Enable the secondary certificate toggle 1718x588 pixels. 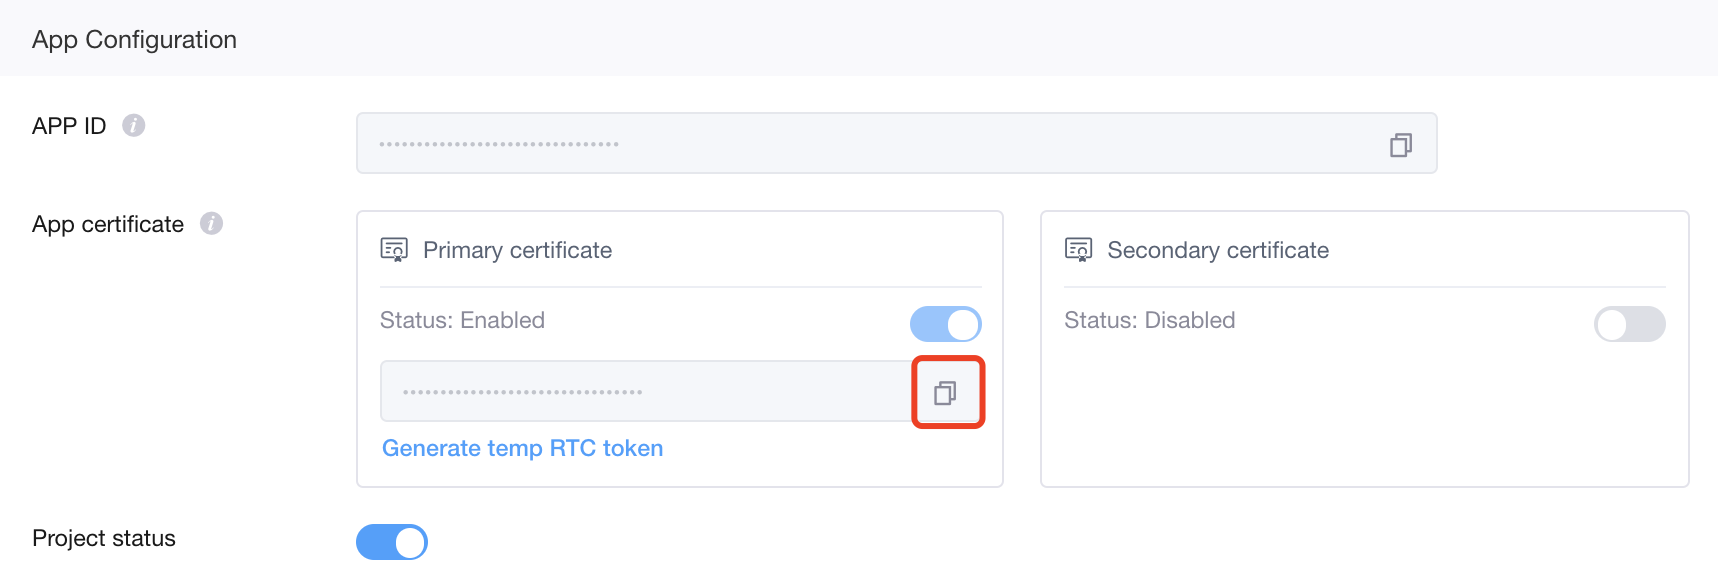[x=1630, y=324]
